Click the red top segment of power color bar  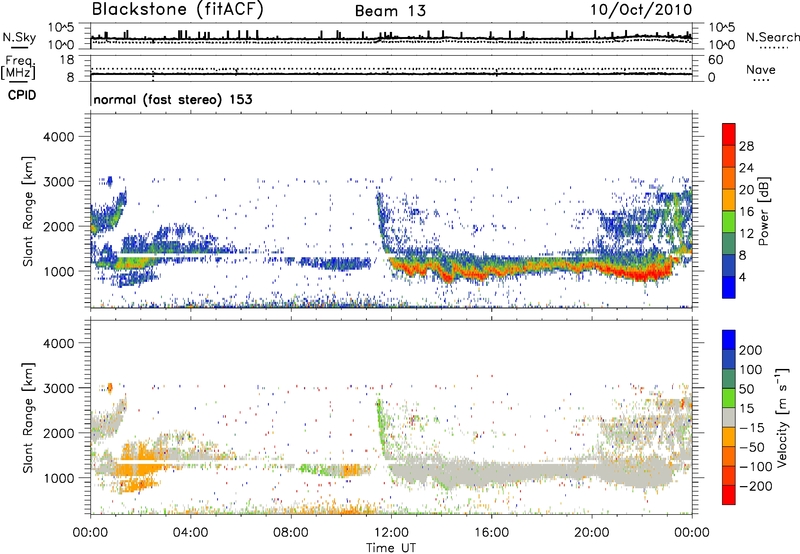(729, 135)
